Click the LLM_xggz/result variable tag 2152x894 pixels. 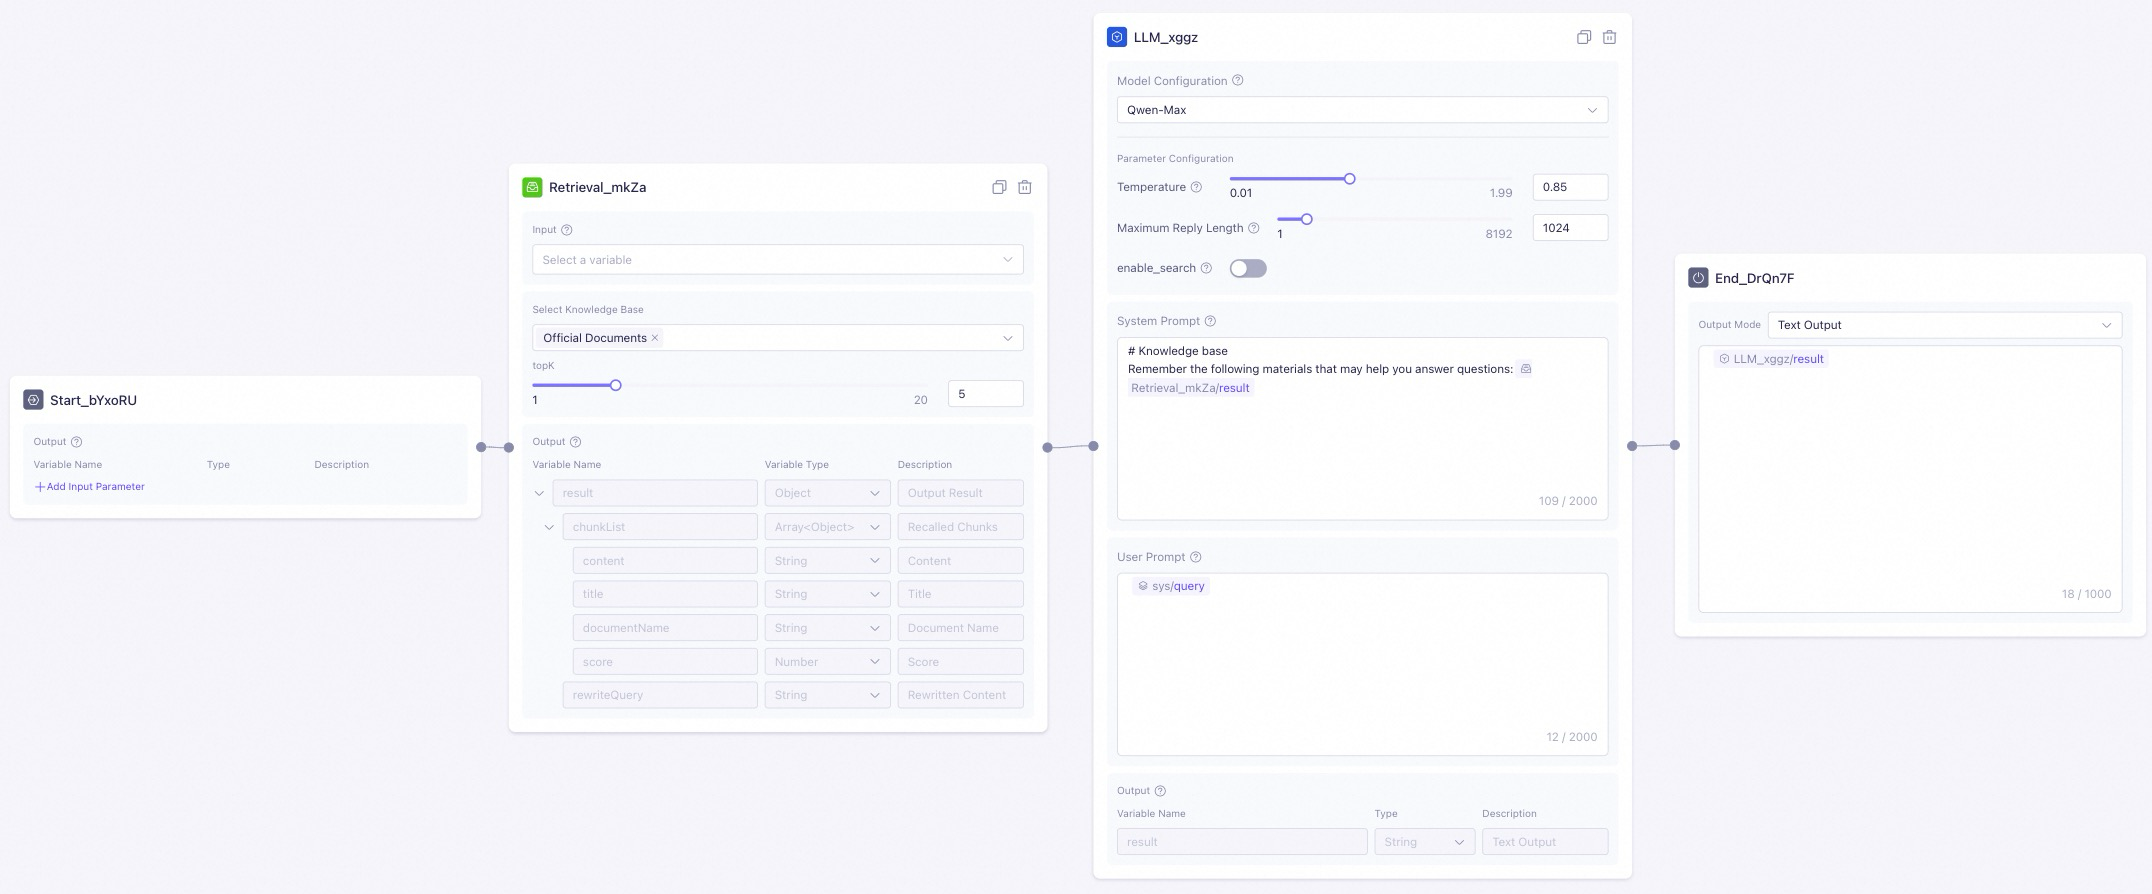1771,359
